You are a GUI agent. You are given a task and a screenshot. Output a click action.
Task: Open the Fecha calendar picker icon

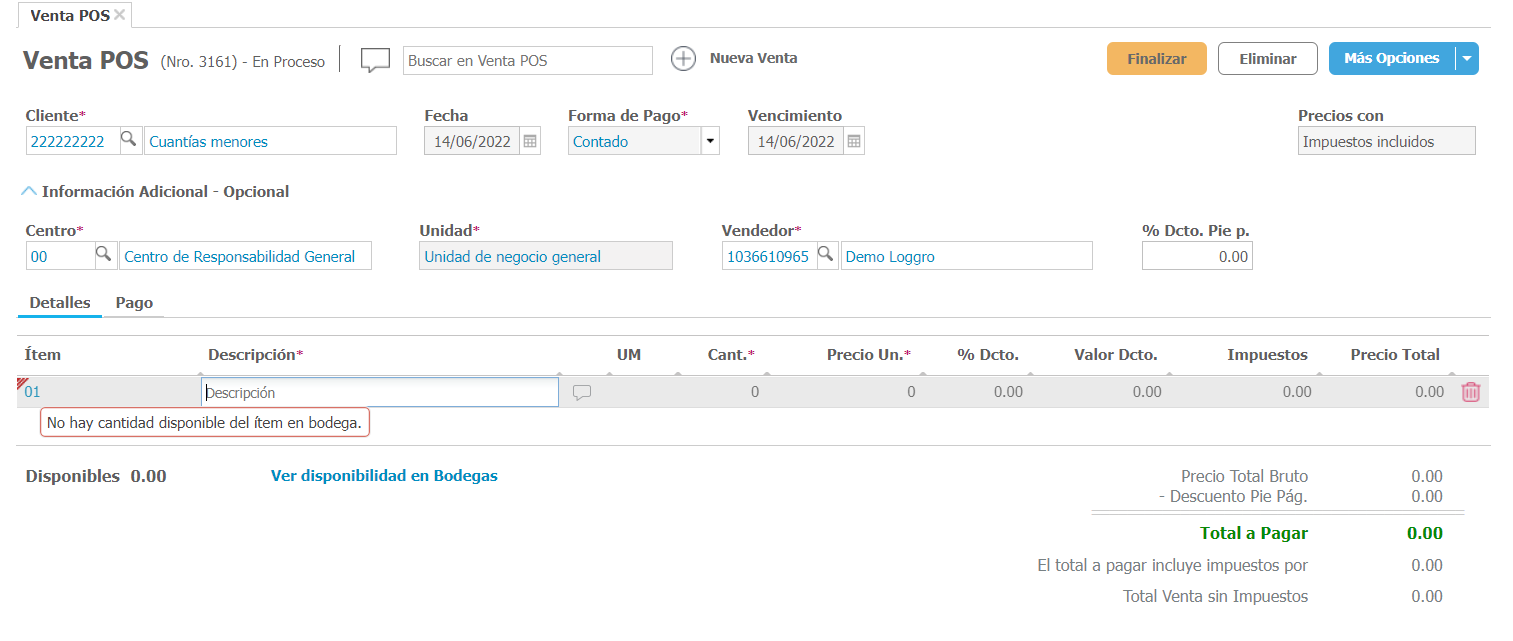click(530, 141)
